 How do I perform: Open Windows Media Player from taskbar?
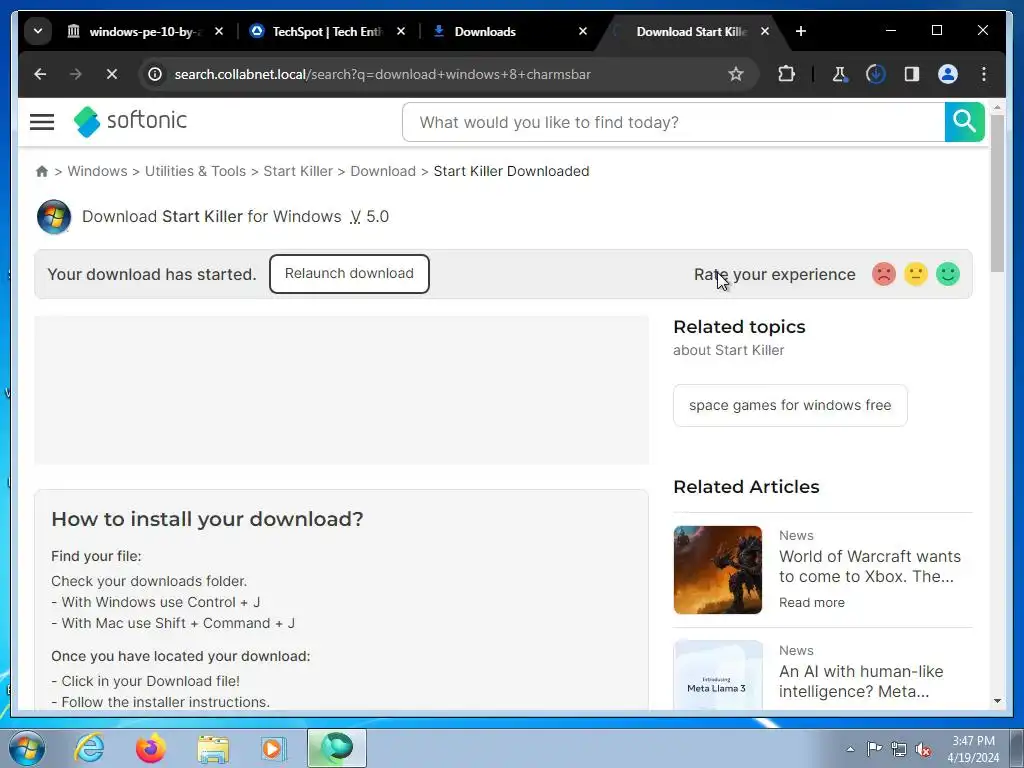click(274, 748)
